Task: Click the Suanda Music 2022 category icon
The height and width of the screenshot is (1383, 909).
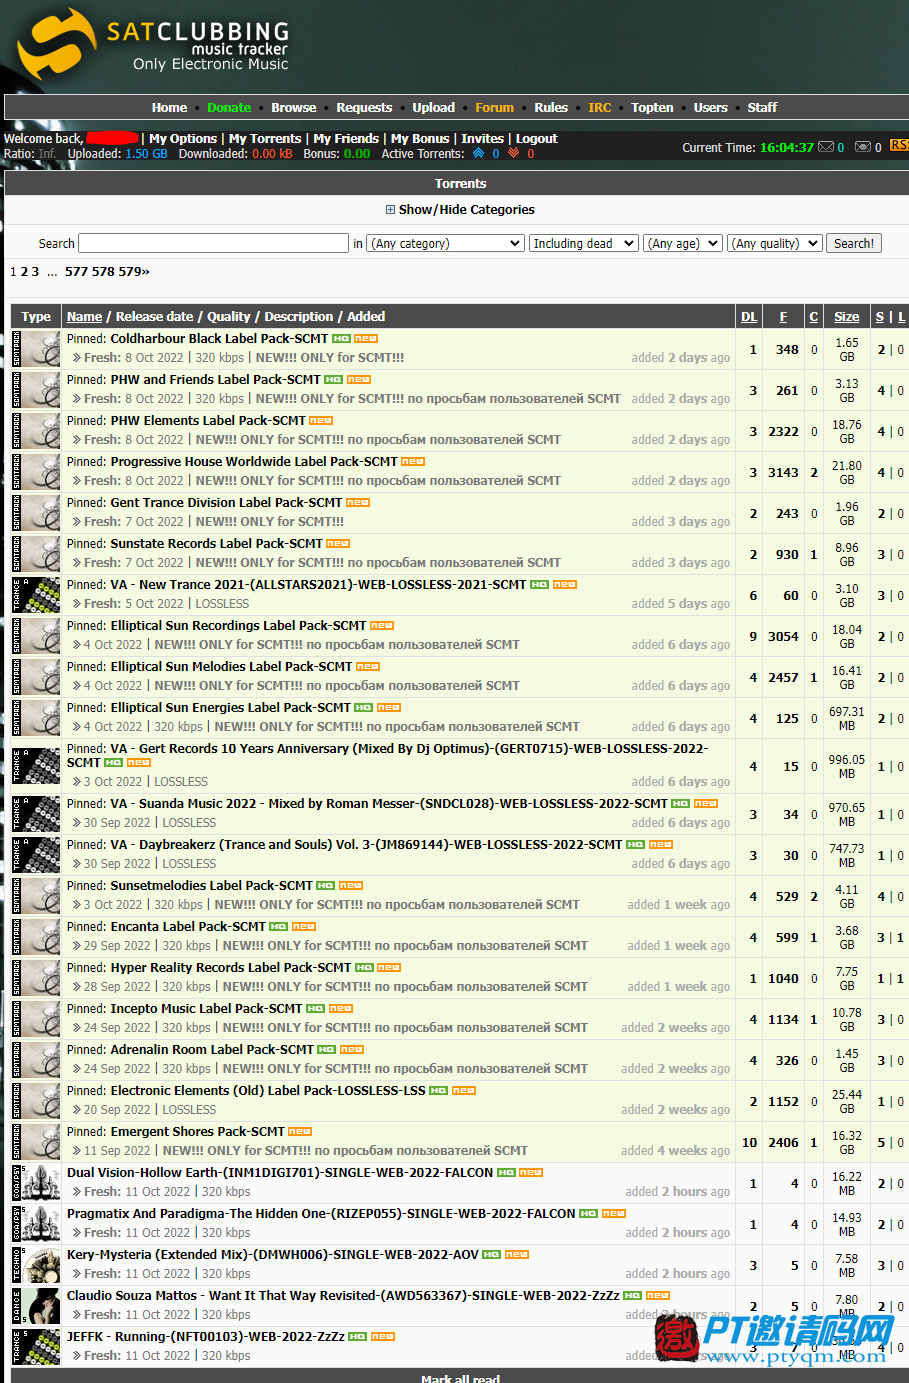Action: click(x=36, y=814)
